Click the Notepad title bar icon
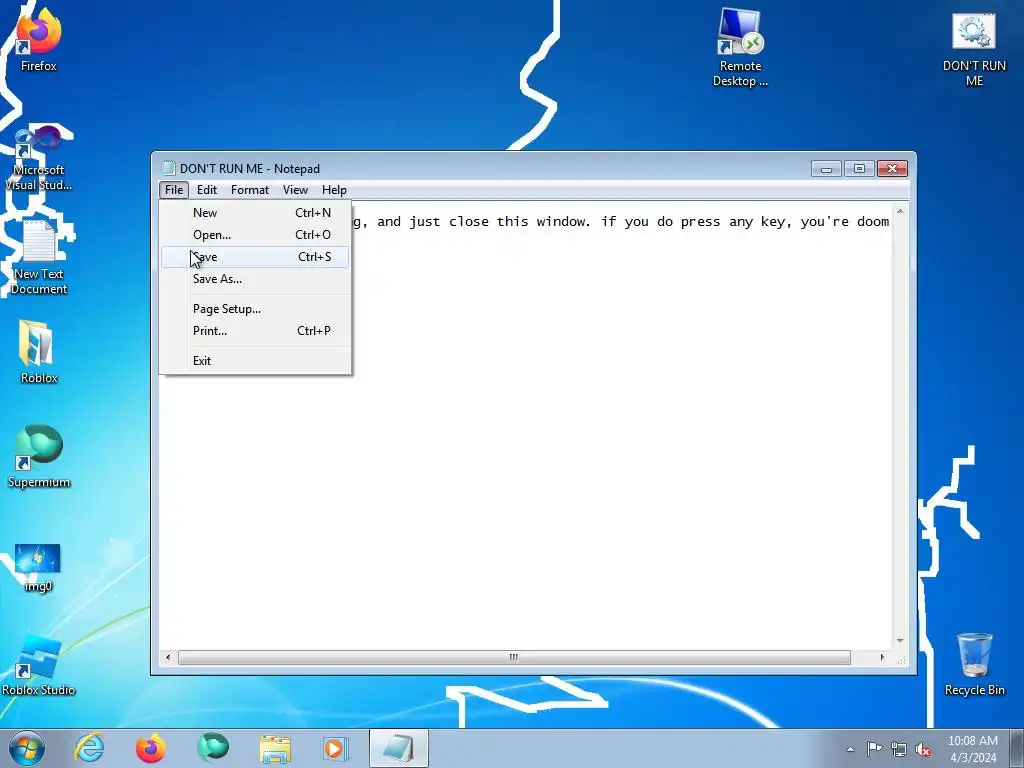The image size is (1024, 768). 168,168
